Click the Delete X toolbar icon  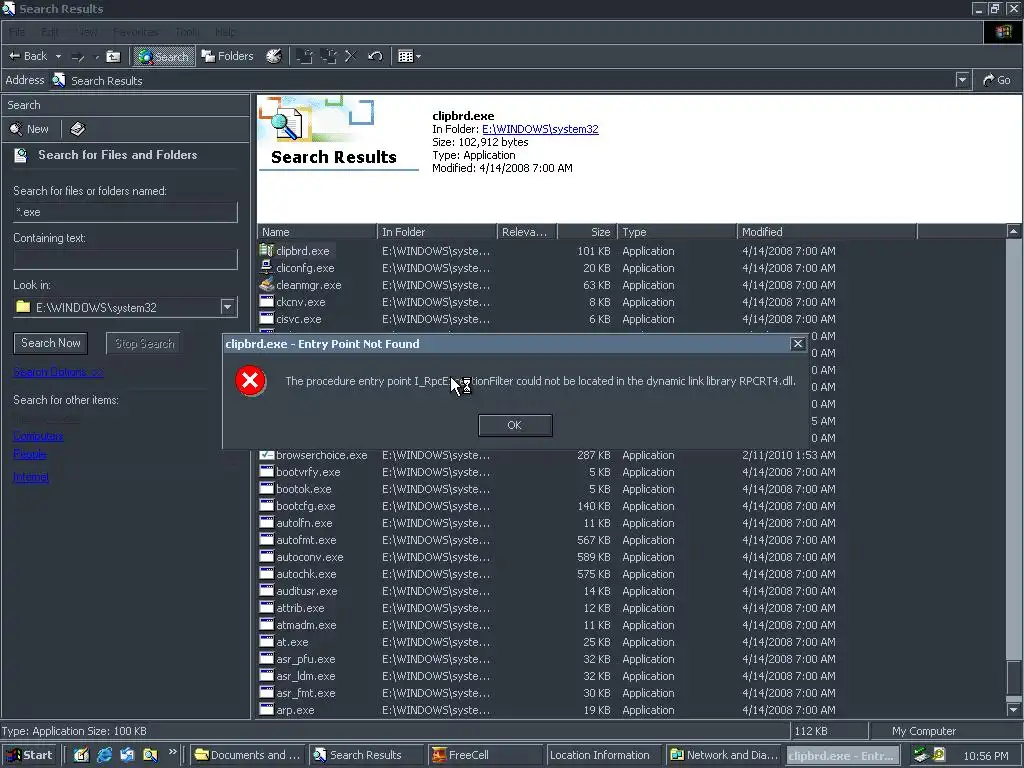tap(351, 56)
